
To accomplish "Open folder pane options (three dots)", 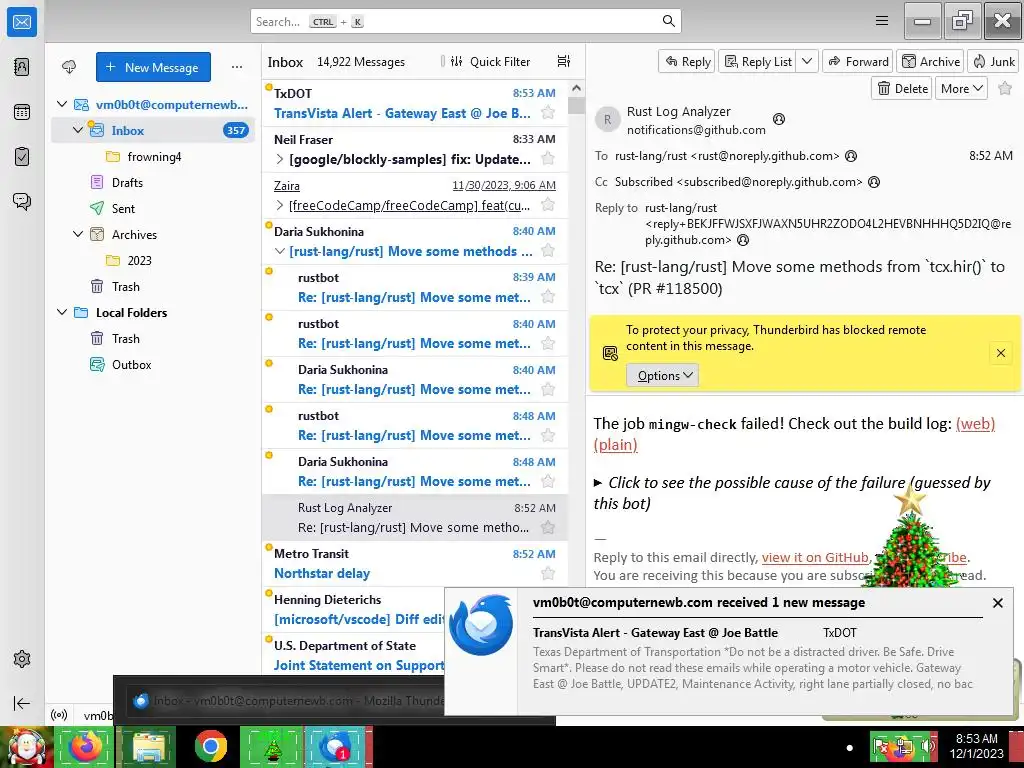I will point(237,67).
